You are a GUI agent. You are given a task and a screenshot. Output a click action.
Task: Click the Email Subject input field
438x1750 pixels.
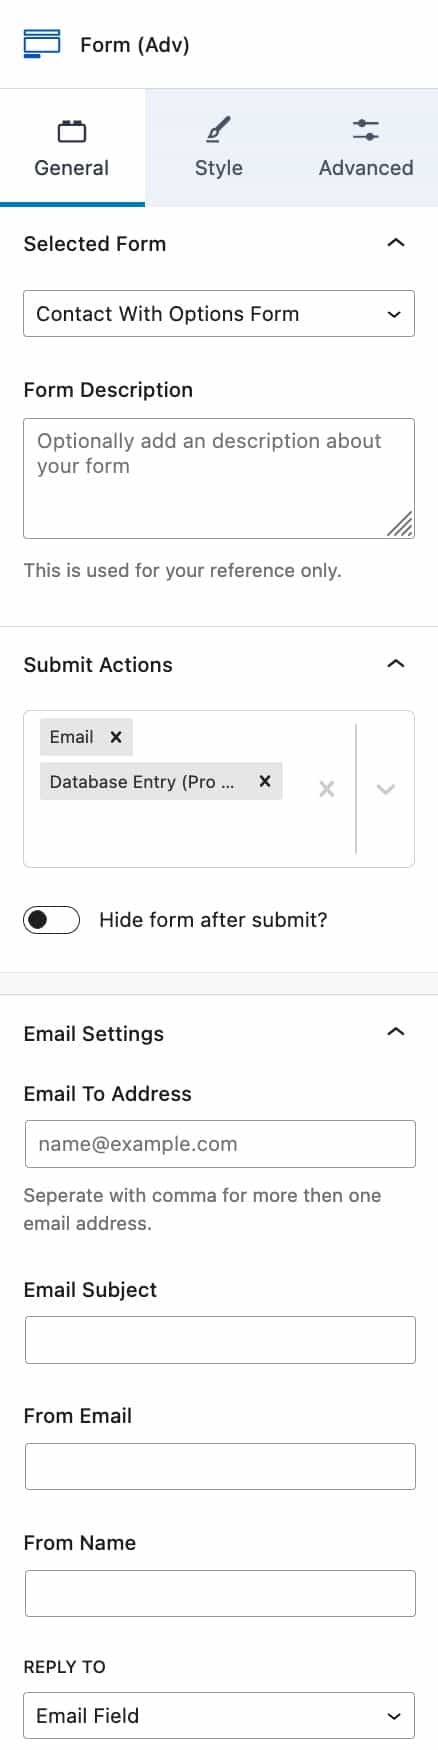[220, 1340]
